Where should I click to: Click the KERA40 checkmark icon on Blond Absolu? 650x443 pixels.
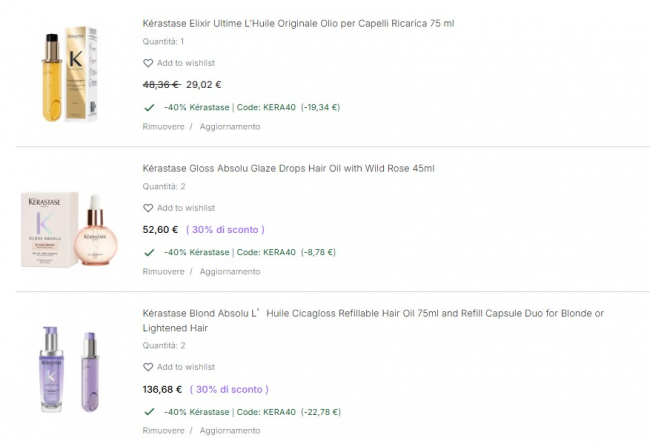click(x=149, y=411)
